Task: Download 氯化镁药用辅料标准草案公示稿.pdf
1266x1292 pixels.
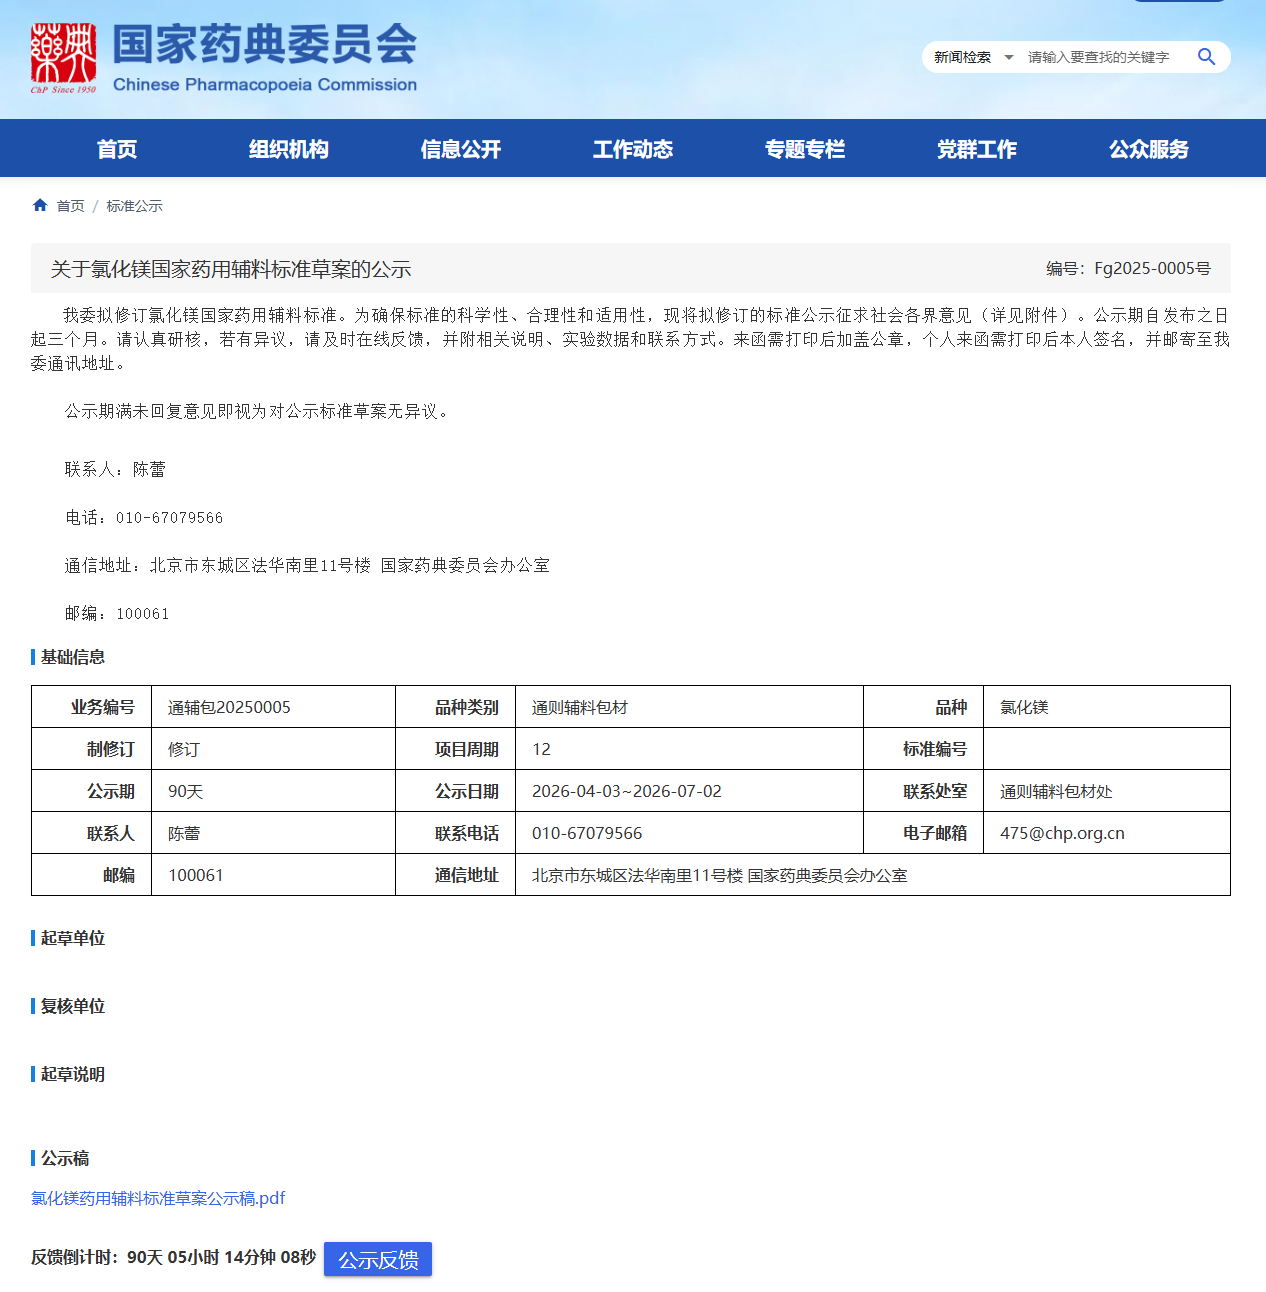Action: [x=158, y=1198]
